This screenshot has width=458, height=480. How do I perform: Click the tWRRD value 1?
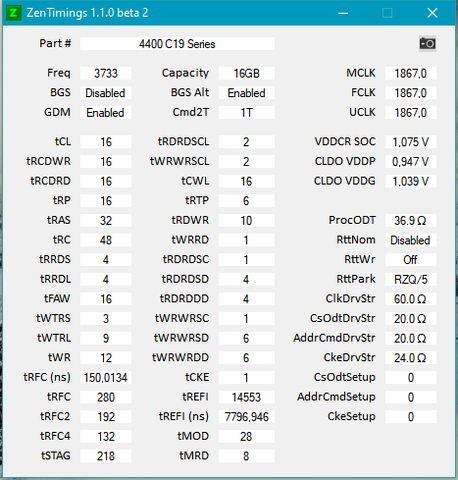[247, 240]
